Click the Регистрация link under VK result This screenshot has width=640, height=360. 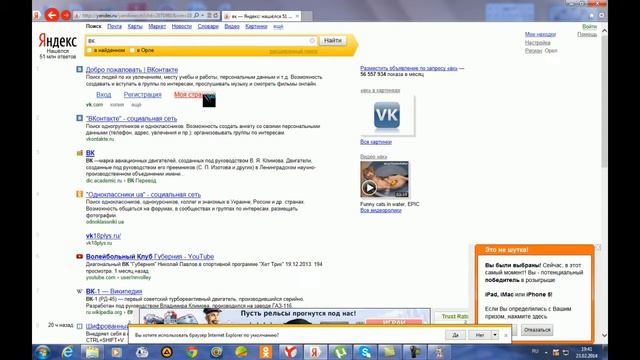coord(142,94)
